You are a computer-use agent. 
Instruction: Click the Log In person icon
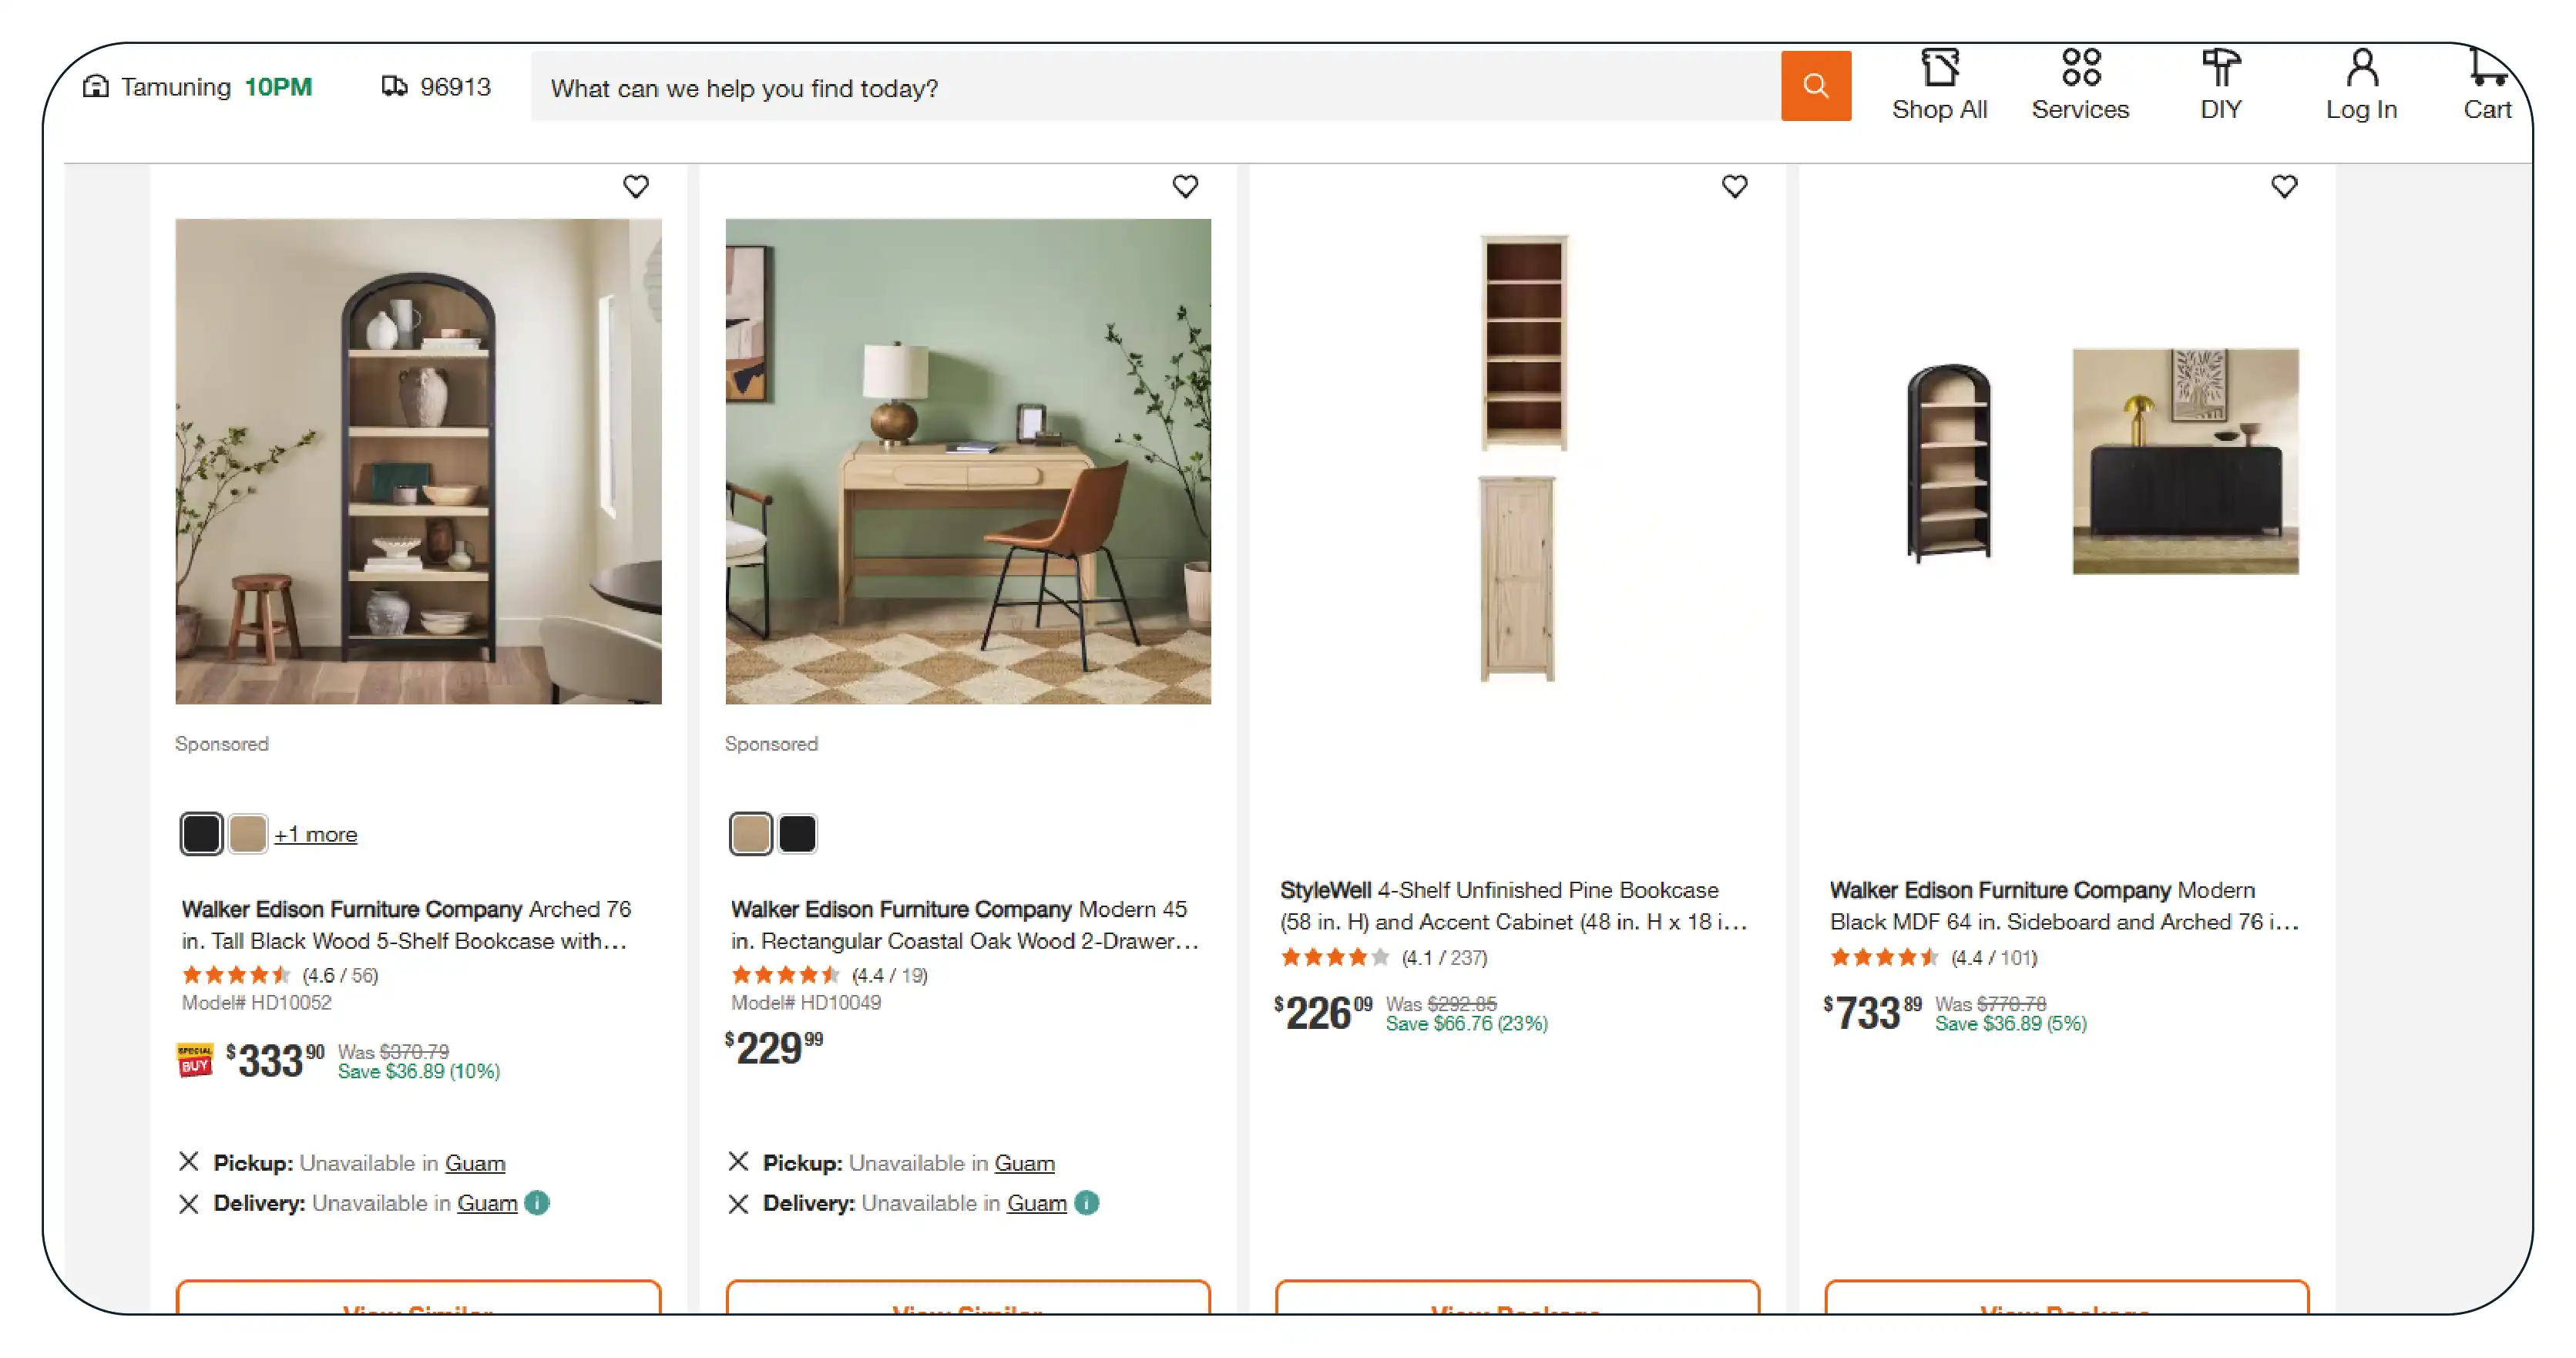(2360, 86)
